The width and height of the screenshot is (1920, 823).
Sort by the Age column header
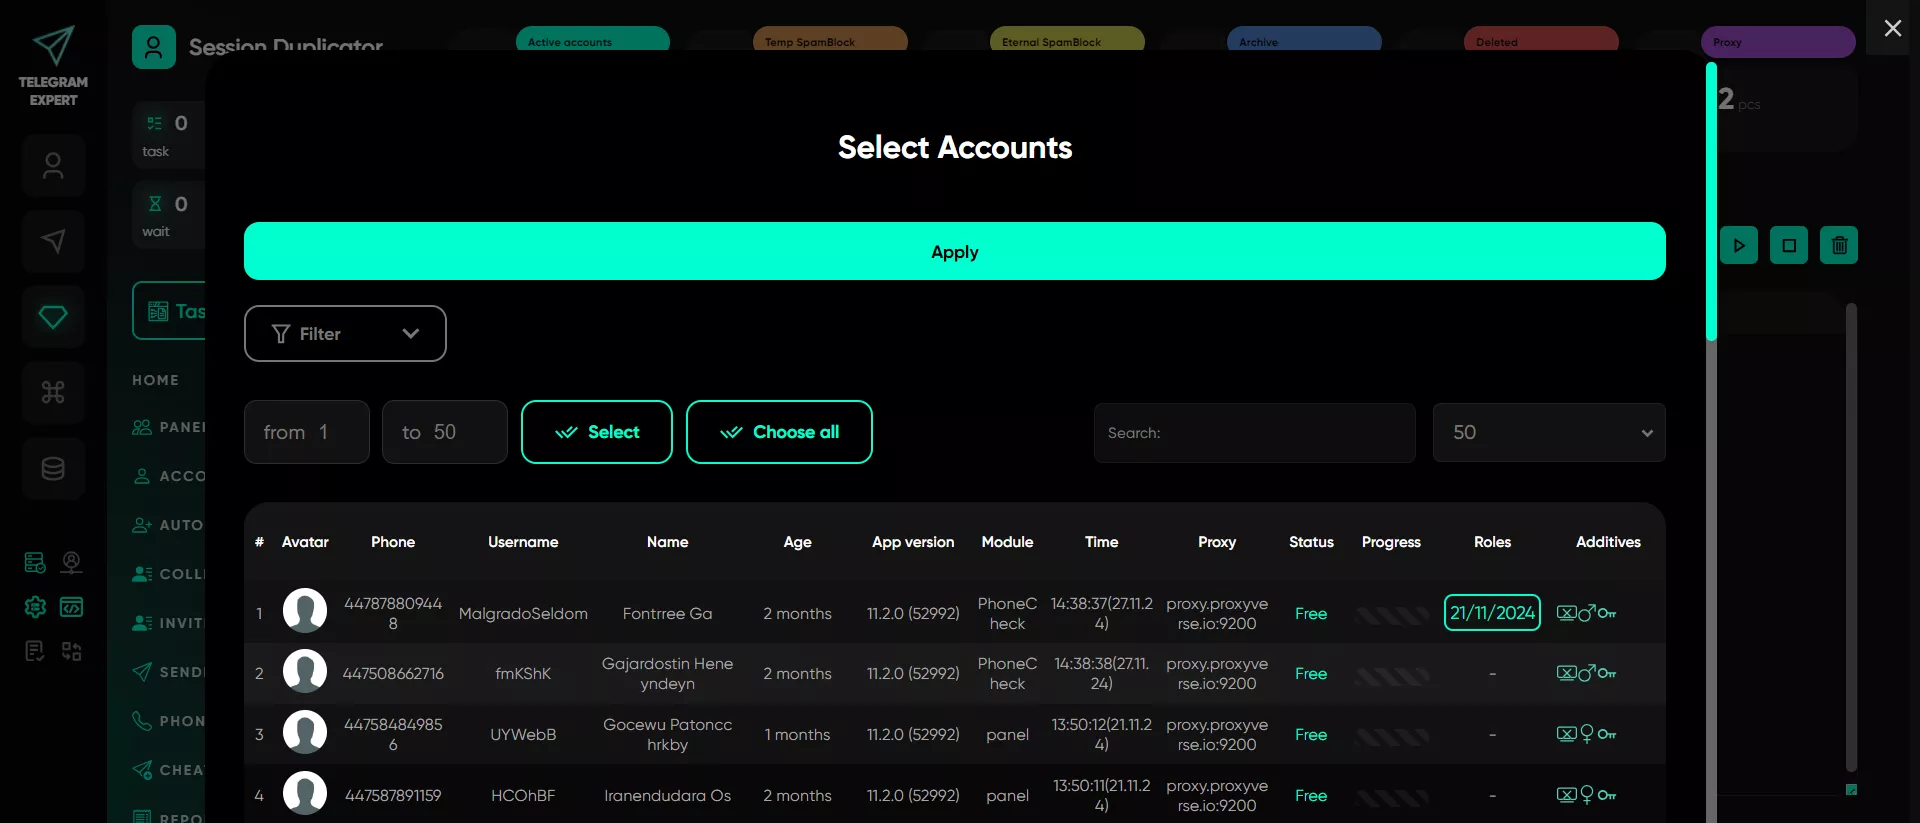click(x=797, y=542)
